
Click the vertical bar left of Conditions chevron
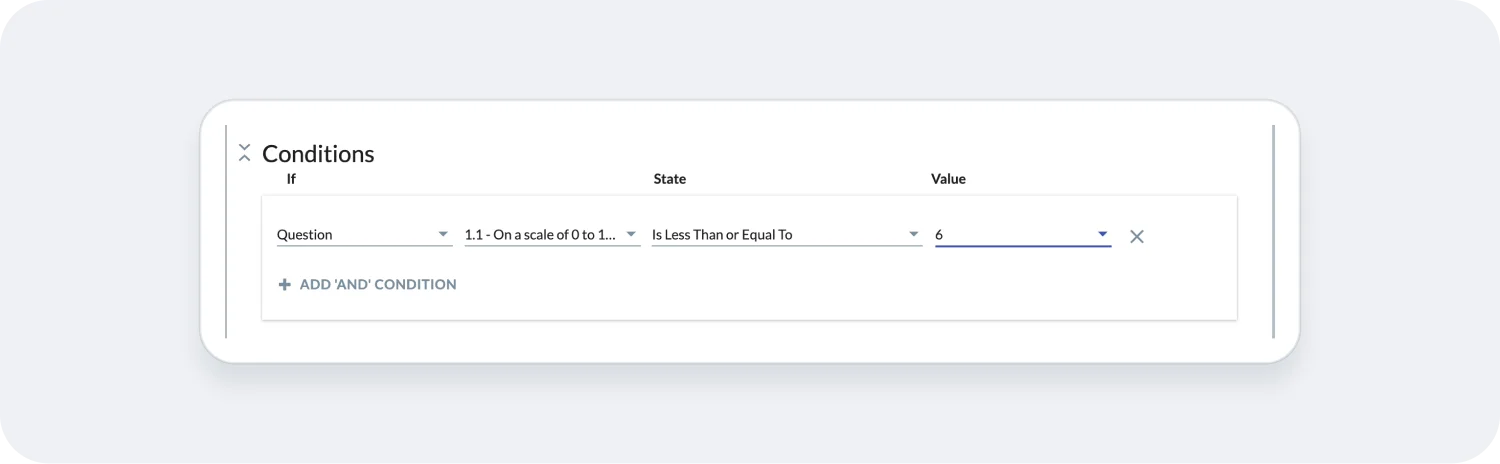(x=227, y=230)
